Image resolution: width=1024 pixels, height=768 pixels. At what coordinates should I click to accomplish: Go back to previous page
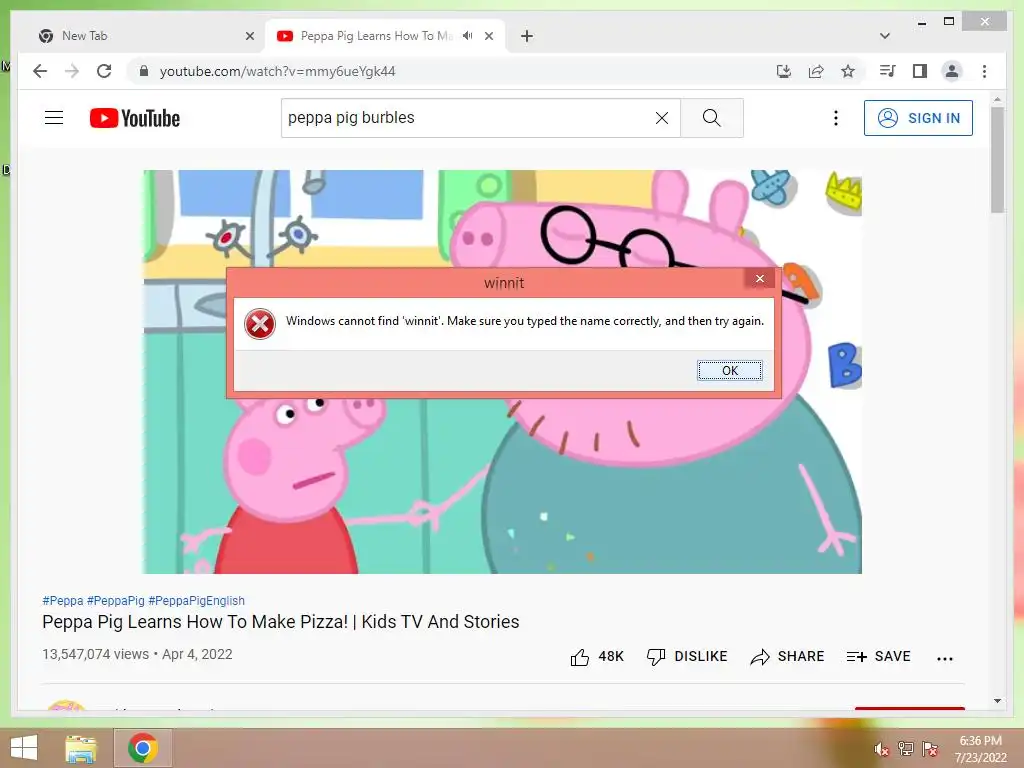pyautogui.click(x=40, y=71)
